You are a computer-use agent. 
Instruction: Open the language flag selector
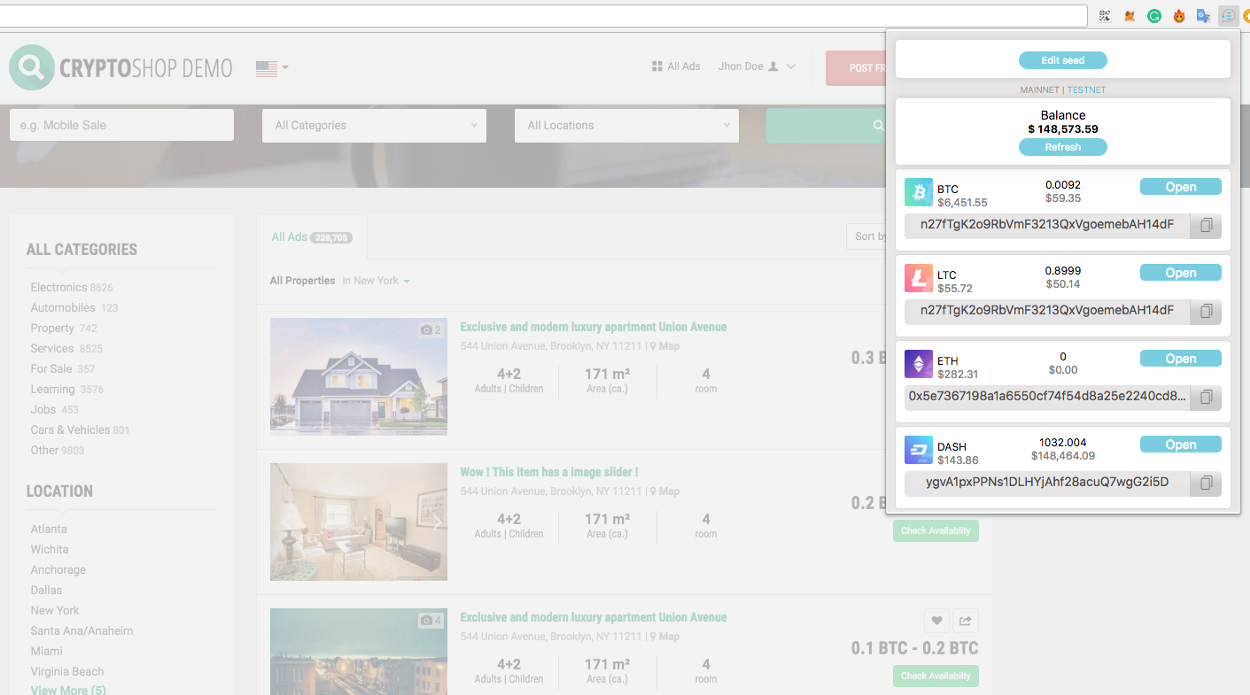[x=271, y=68]
